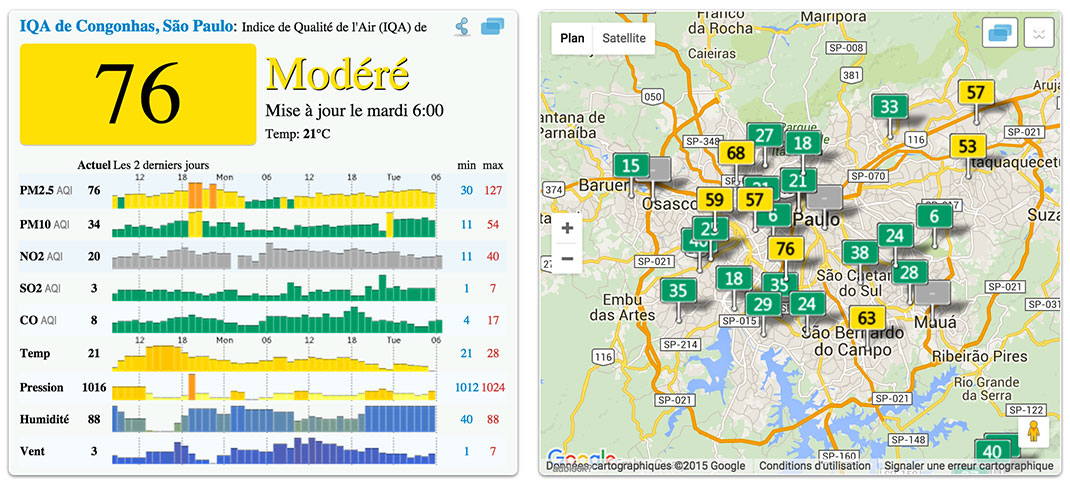1070x485 pixels.
Task: Open the 'Conditions d'utilisation' link
Action: (x=815, y=466)
